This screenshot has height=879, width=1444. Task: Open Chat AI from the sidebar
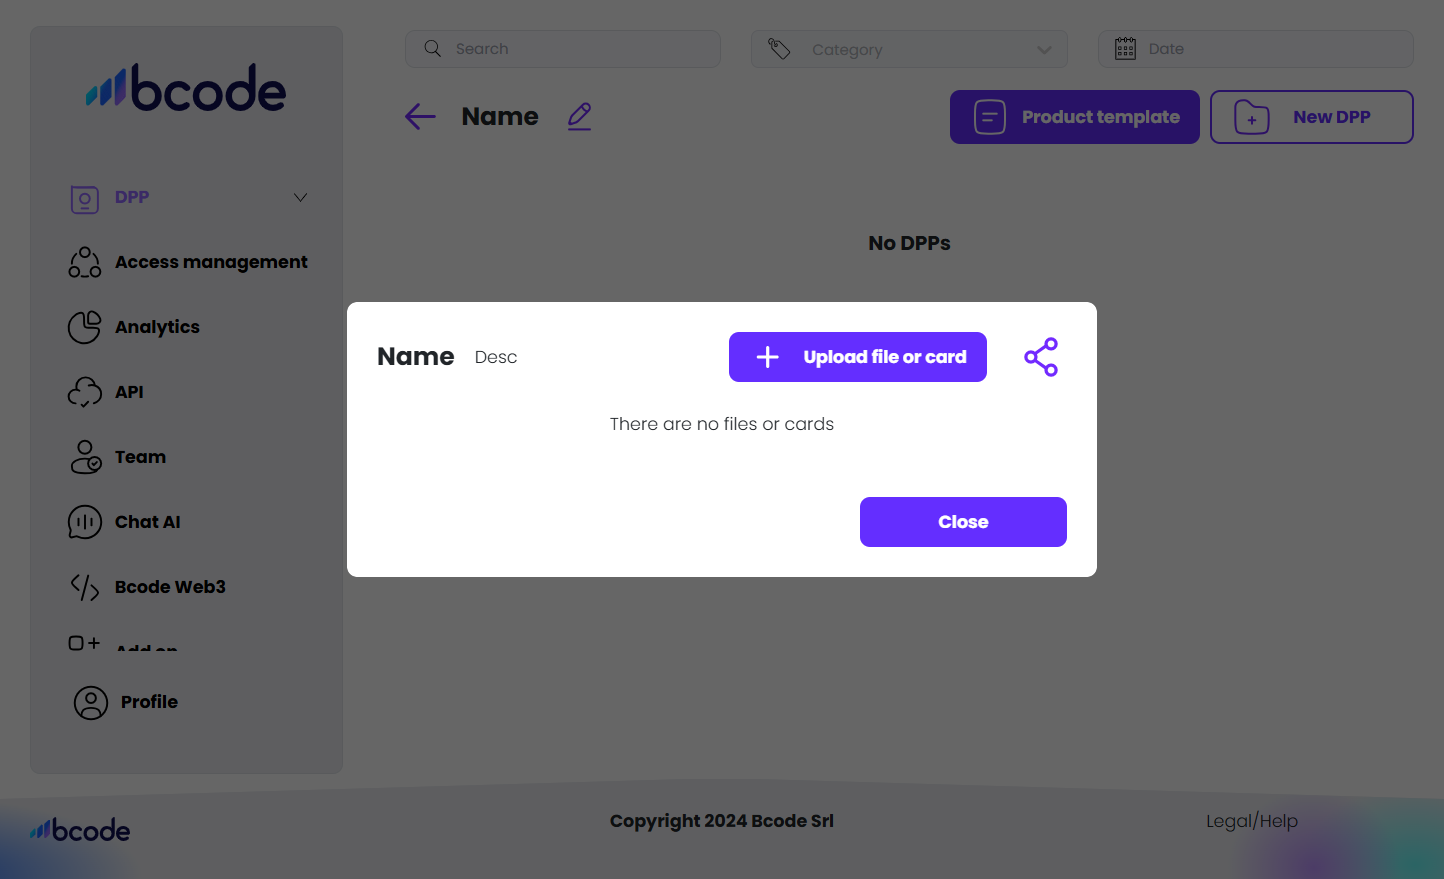coord(147,522)
